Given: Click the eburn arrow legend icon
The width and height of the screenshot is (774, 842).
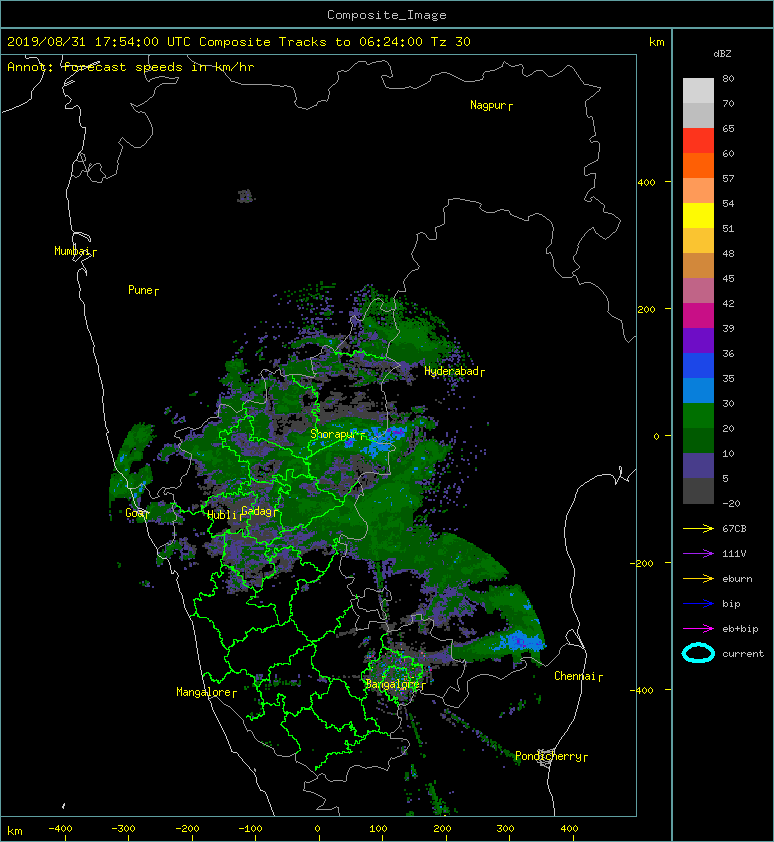Looking at the screenshot, I should [x=698, y=578].
